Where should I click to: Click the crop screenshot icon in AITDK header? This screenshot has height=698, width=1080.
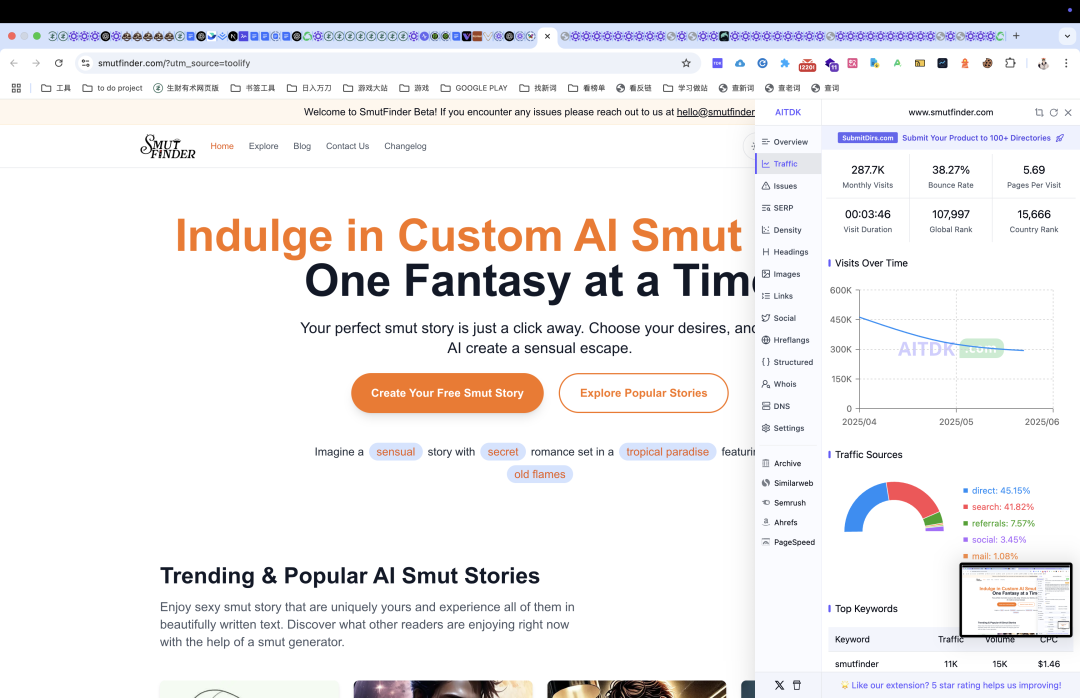(x=1039, y=112)
